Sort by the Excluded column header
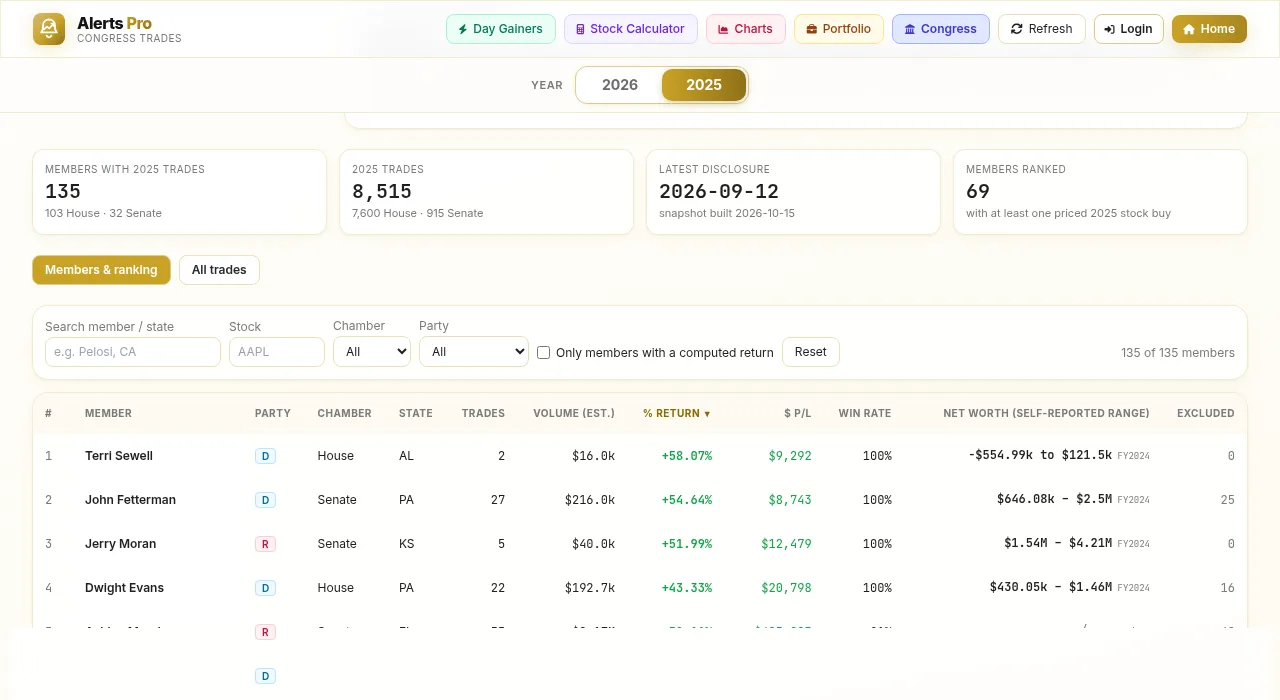 [1206, 413]
